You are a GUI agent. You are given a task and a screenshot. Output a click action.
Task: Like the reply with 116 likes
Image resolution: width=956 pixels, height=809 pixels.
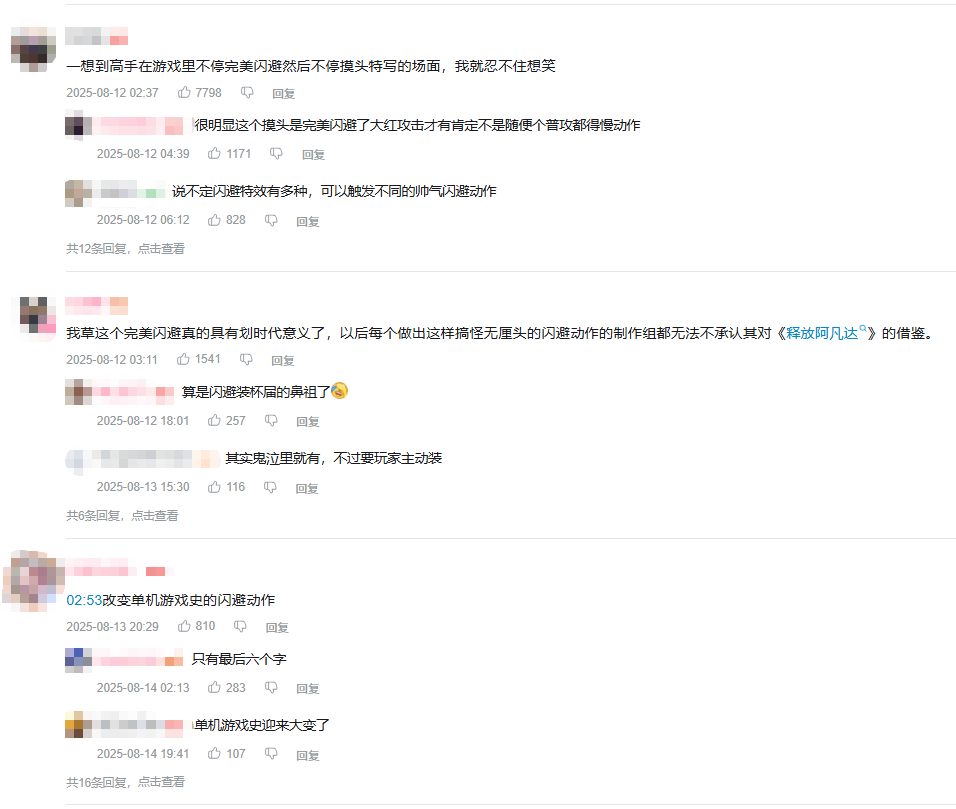[x=214, y=487]
